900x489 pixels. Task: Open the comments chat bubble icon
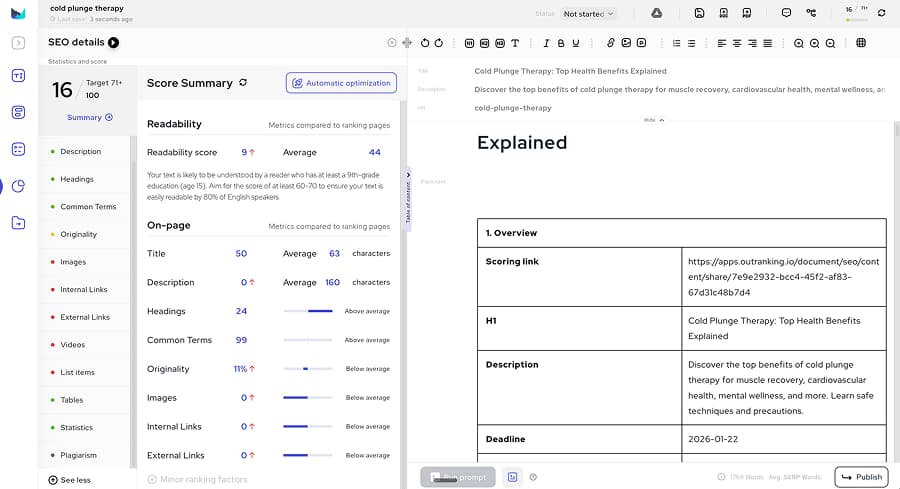coord(786,13)
